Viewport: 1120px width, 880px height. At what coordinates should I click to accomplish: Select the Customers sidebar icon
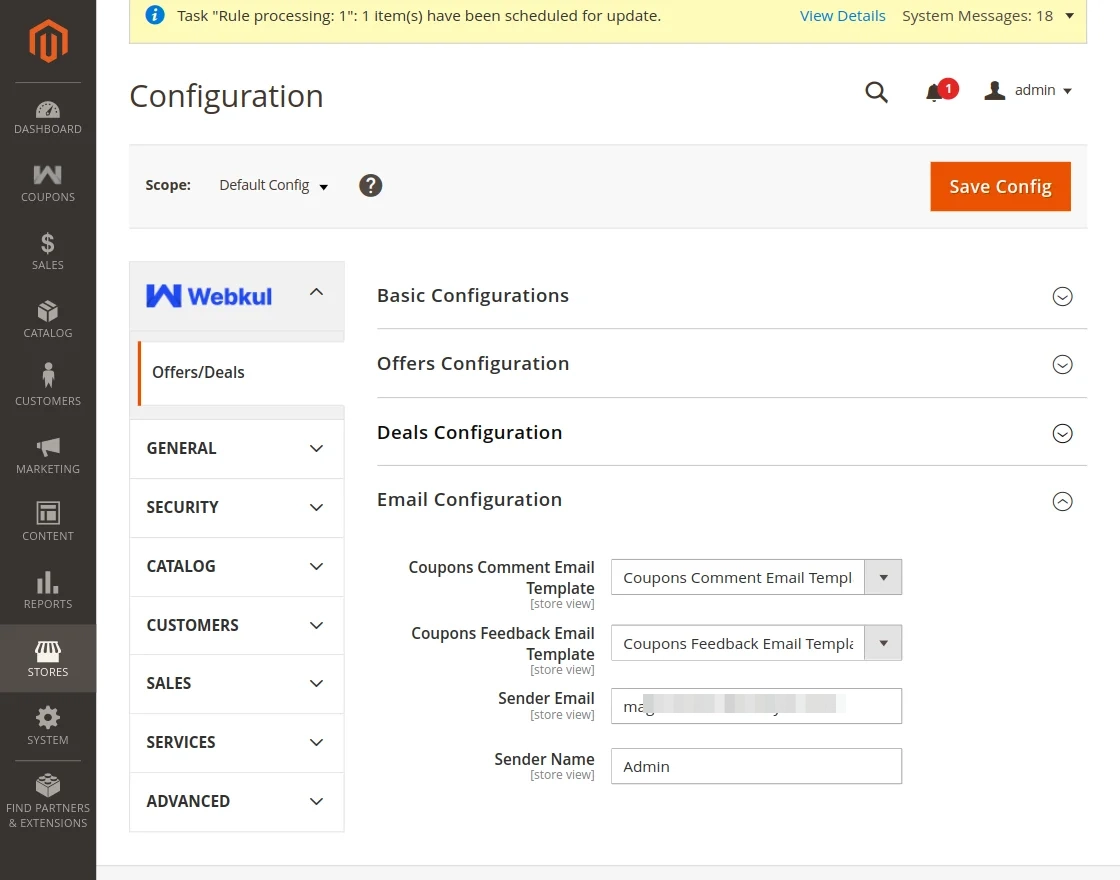coord(47,383)
